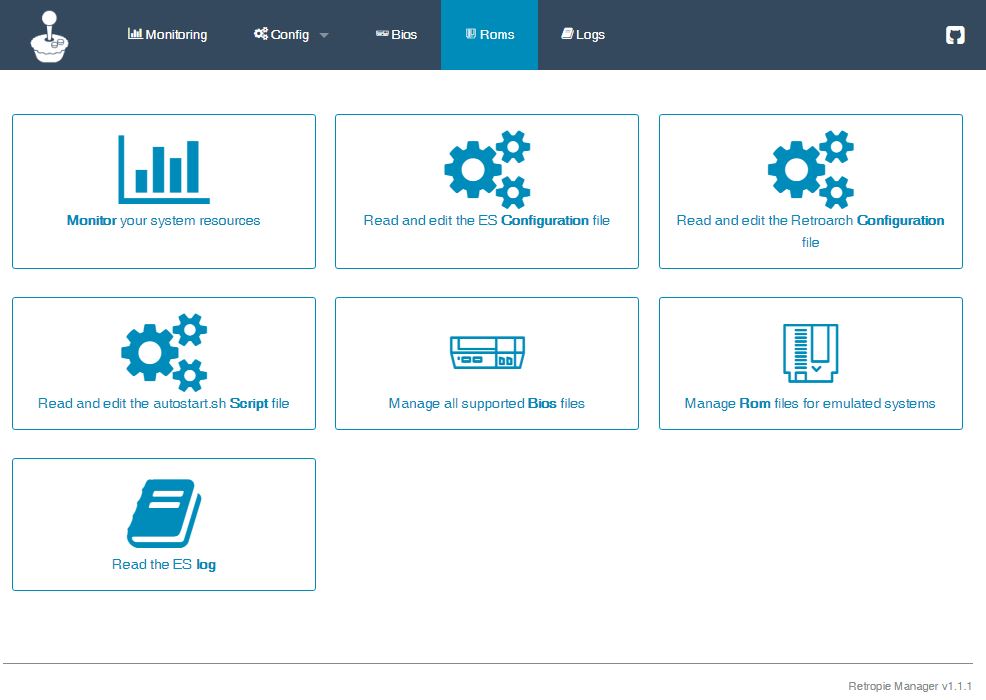The image size is (986, 700).
Task: Click the gears icon for ES Configuration
Action: [487, 170]
